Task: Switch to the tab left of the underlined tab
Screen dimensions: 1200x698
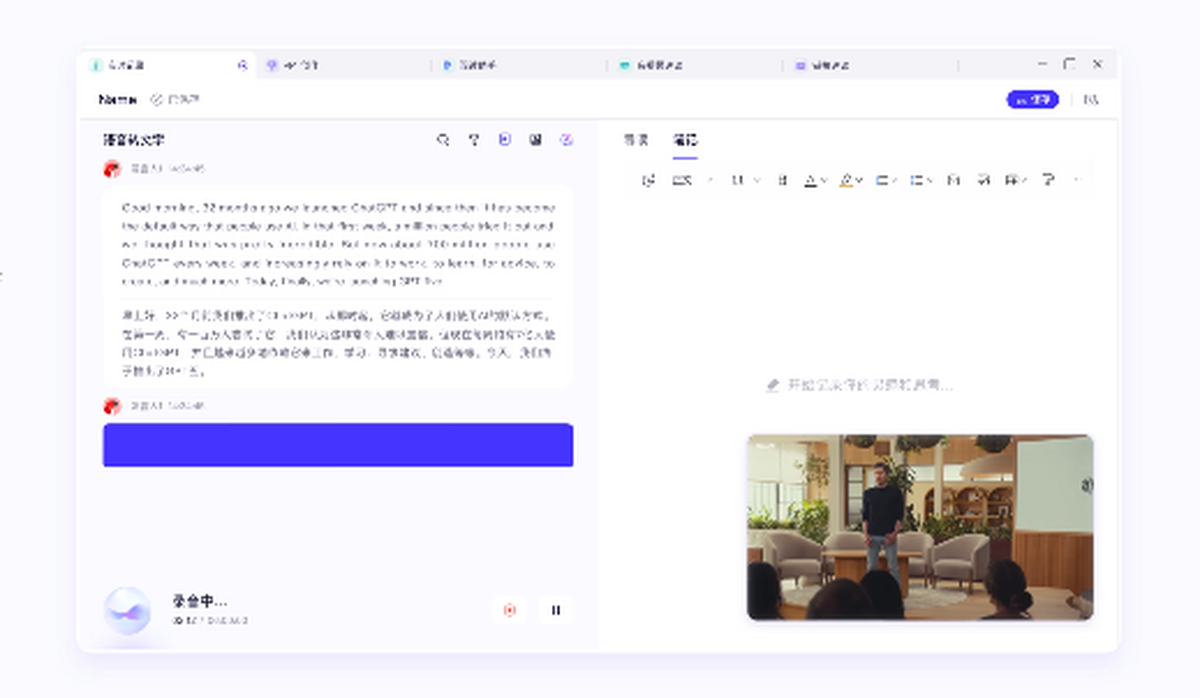Action: pyautogui.click(x=636, y=140)
